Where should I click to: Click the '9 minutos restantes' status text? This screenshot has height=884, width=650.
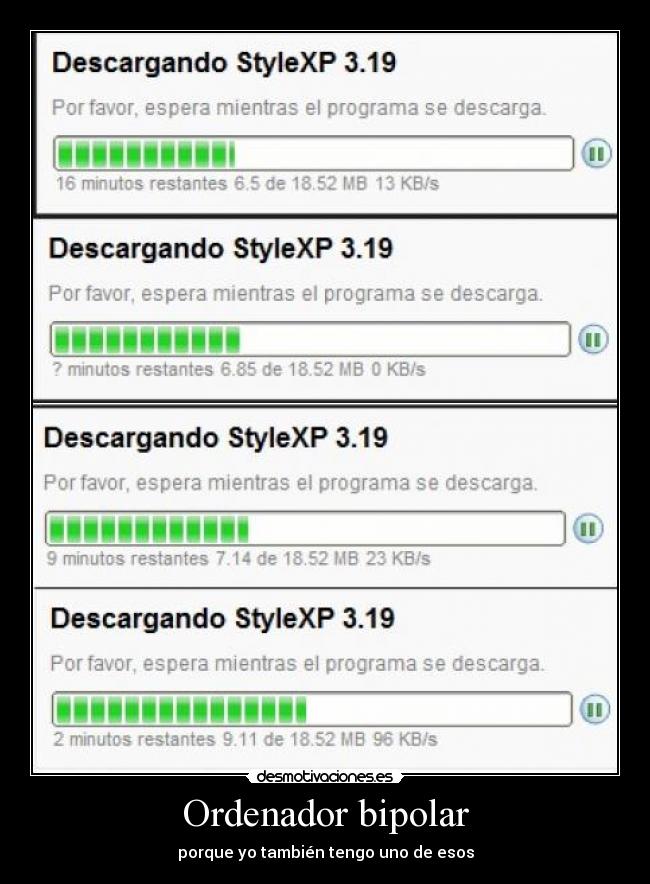point(128,559)
